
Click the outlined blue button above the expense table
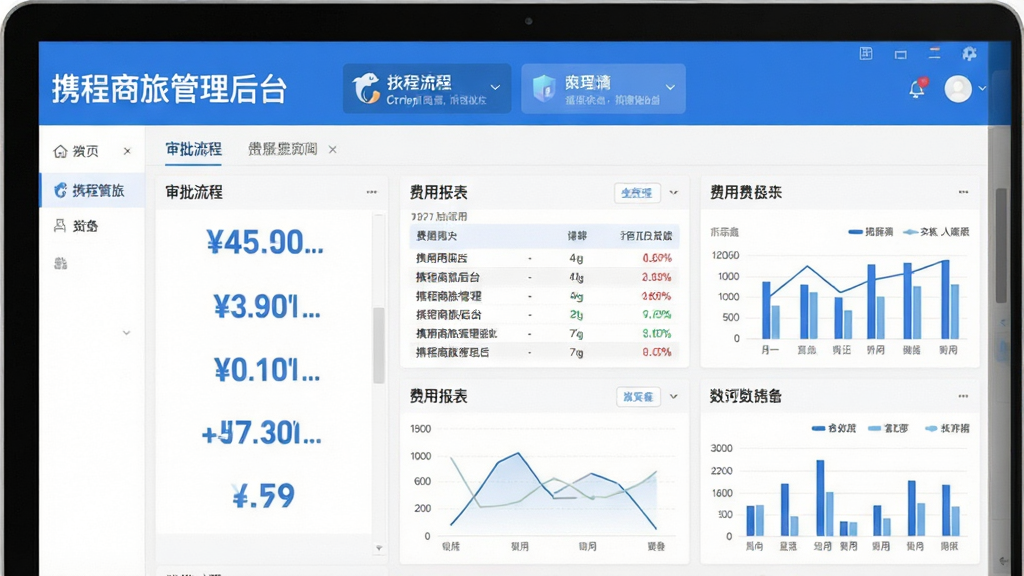637,193
